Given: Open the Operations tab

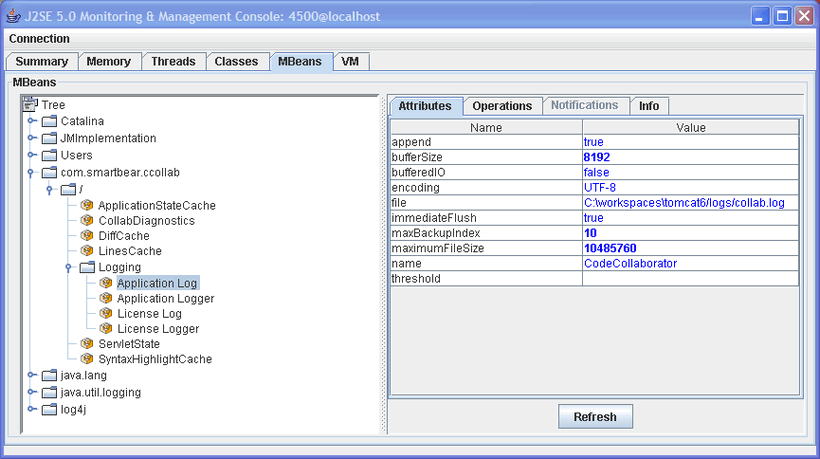Looking at the screenshot, I should click(x=502, y=106).
